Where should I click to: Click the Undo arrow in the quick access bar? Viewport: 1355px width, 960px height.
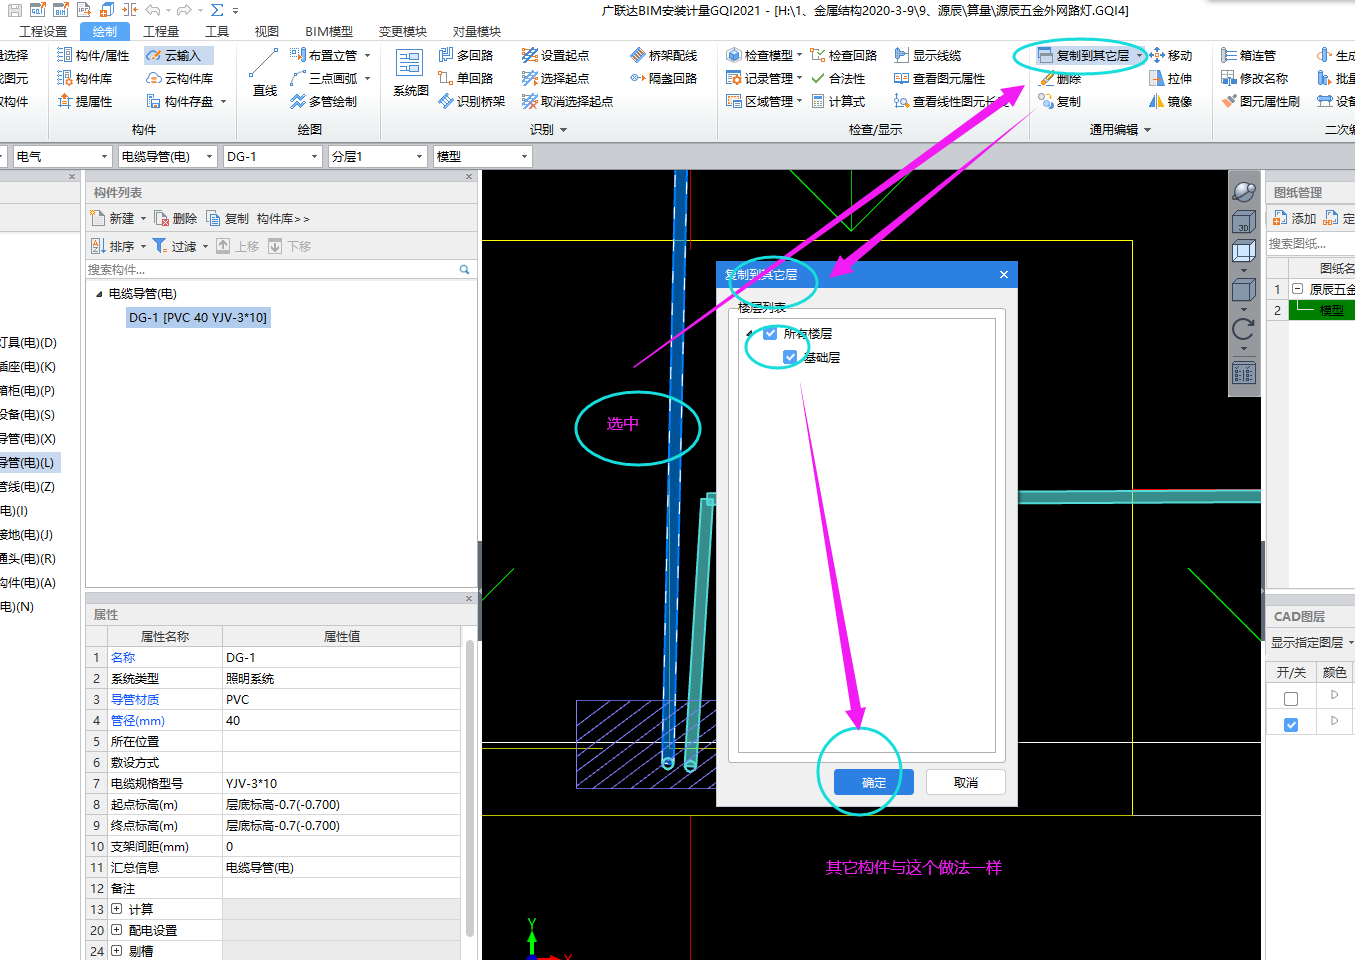click(153, 10)
